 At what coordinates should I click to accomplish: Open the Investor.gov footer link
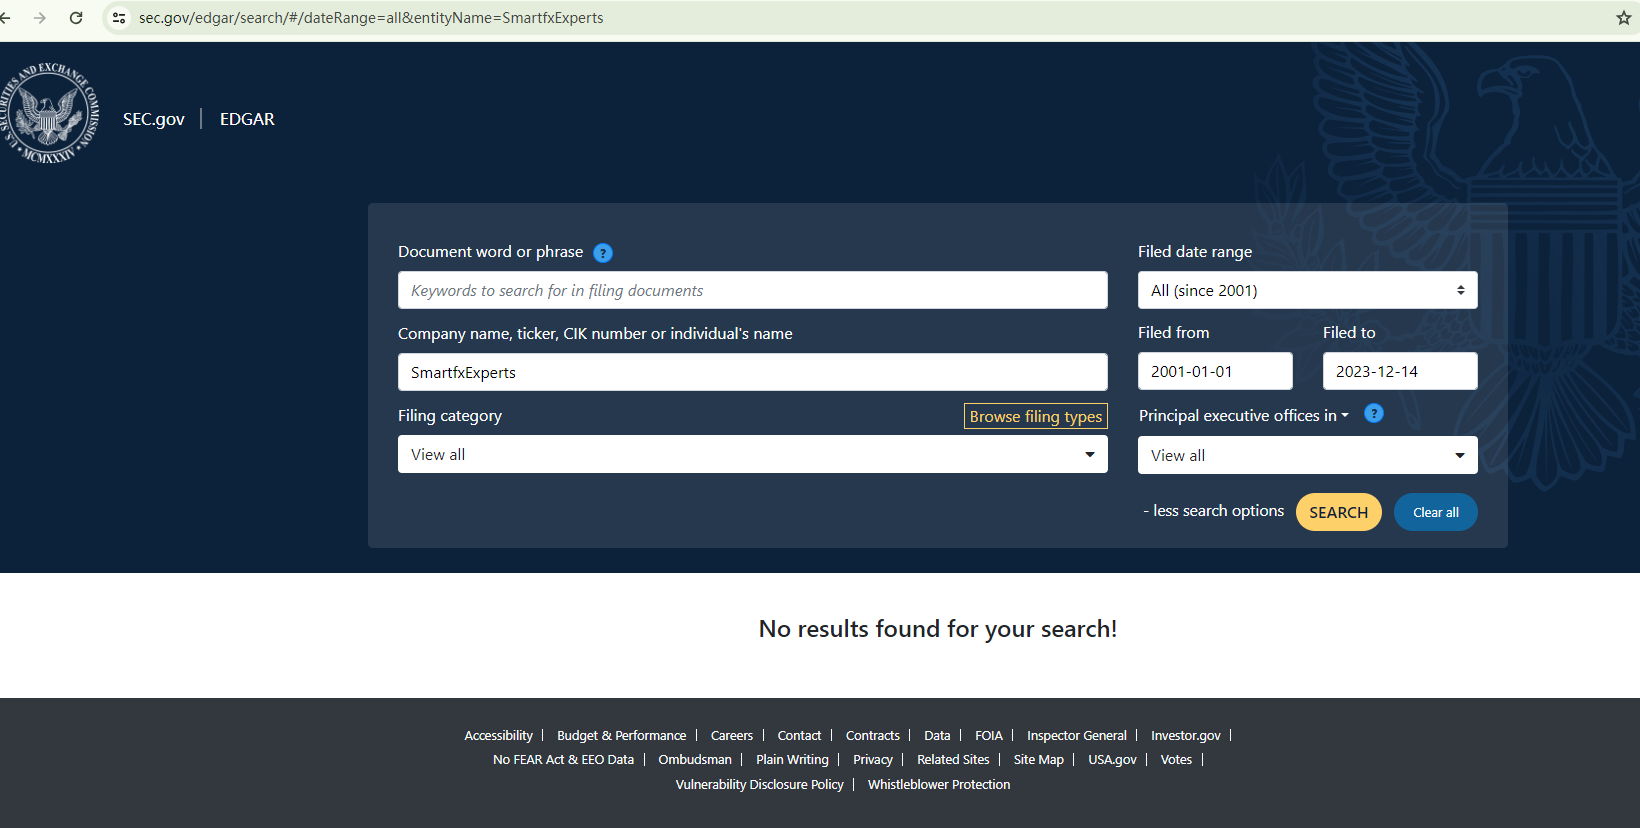1186,736
